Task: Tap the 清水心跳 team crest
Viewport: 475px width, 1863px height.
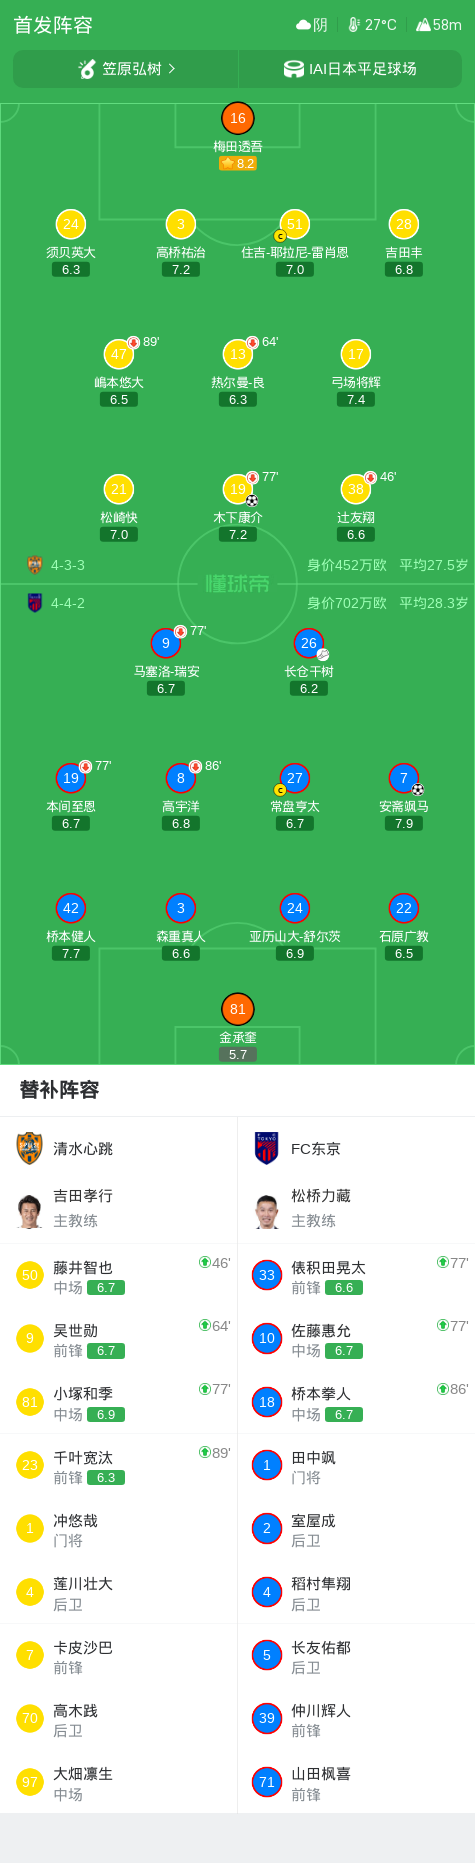Action: [30, 1148]
